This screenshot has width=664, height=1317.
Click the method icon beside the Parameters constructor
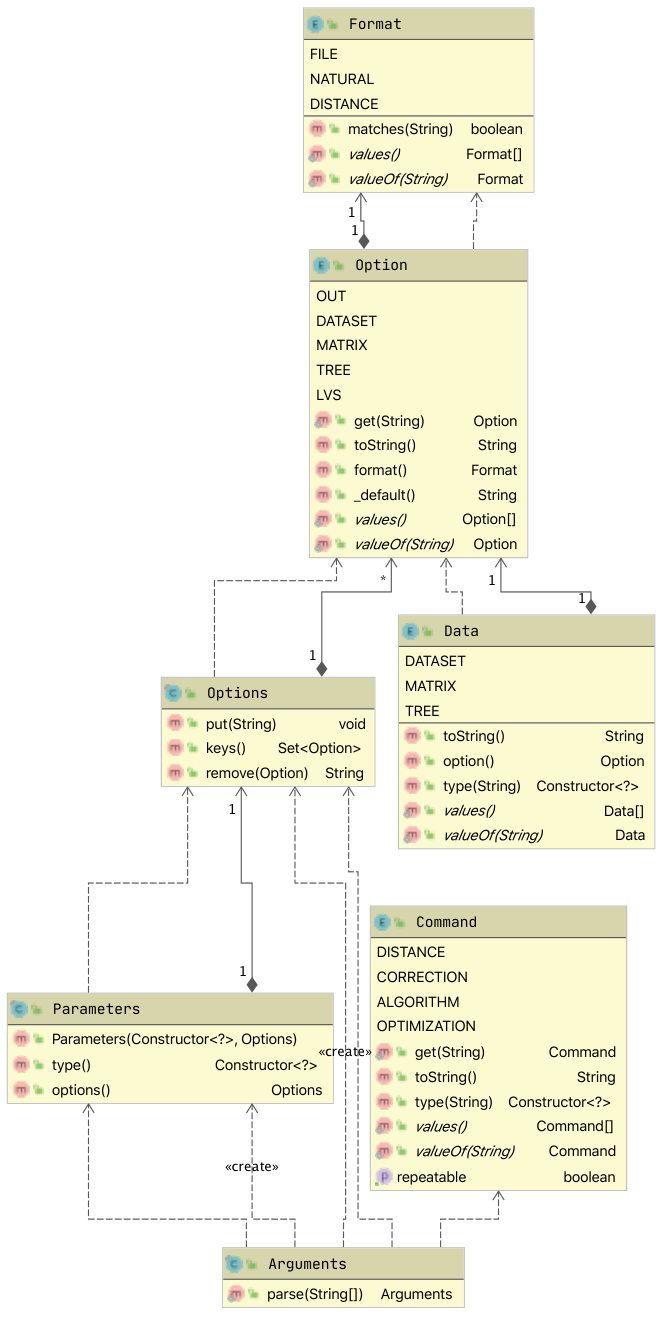tap(20, 1039)
